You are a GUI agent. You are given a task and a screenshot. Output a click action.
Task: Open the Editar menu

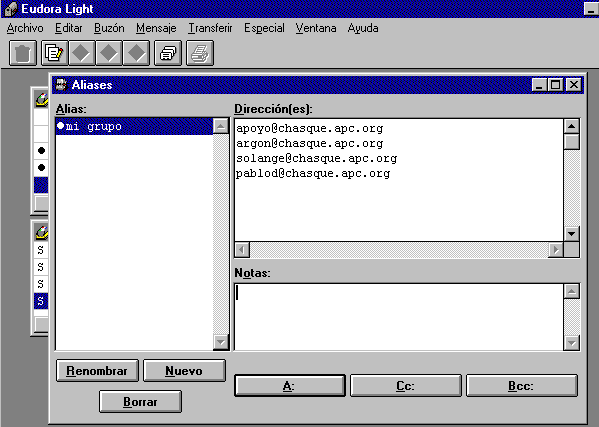(69, 28)
